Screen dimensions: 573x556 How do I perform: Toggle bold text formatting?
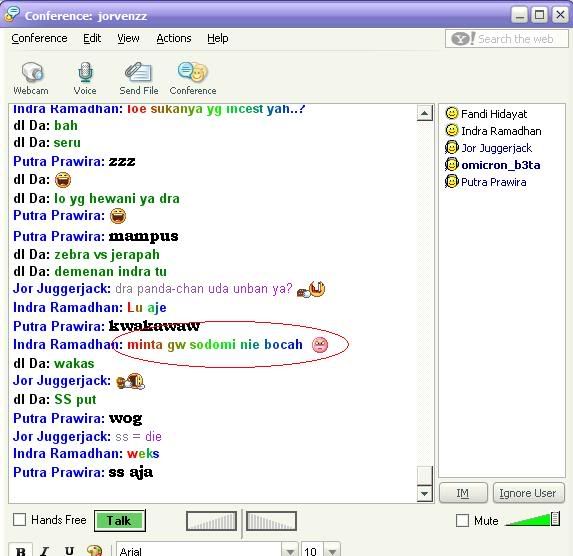(x=21, y=551)
